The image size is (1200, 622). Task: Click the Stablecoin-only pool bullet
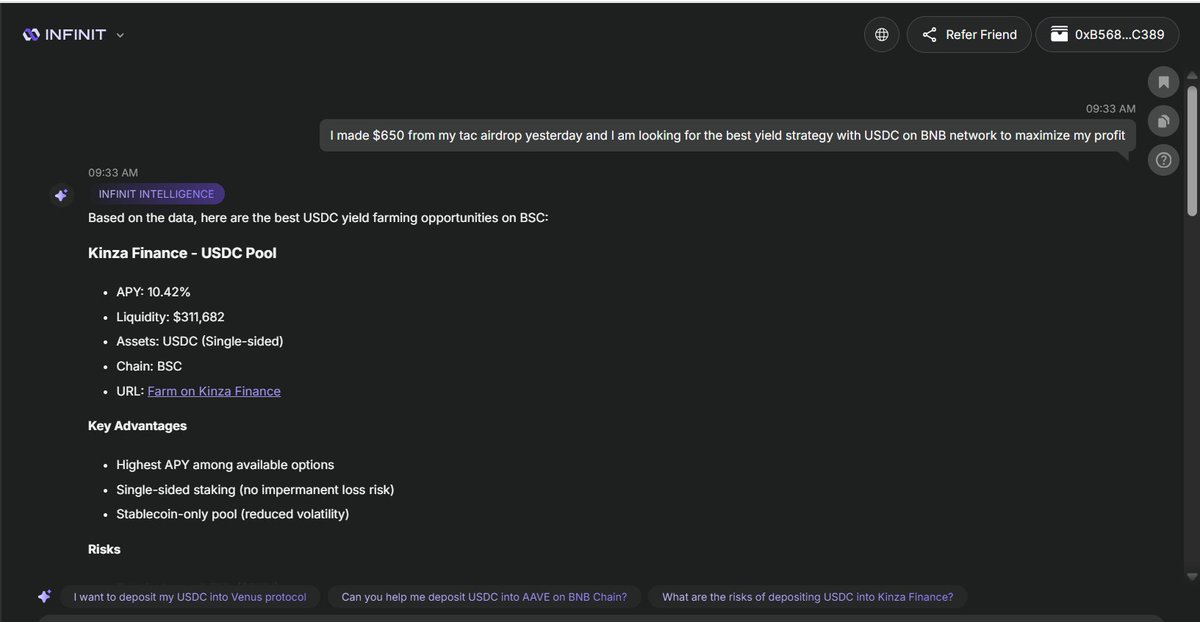click(232, 514)
